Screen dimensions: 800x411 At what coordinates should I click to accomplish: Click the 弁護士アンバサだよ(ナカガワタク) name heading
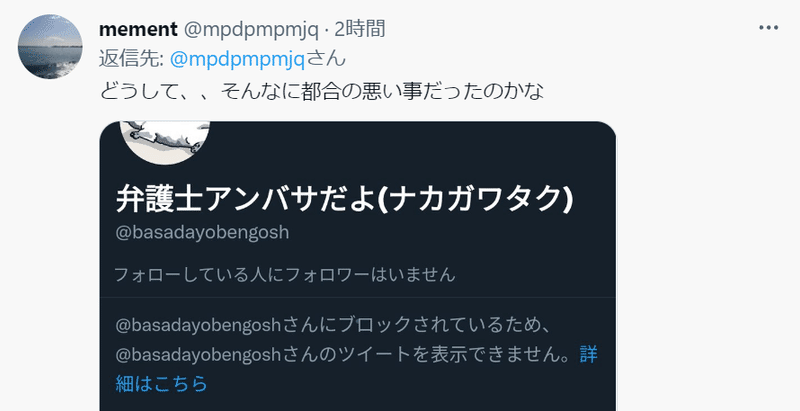[345, 199]
